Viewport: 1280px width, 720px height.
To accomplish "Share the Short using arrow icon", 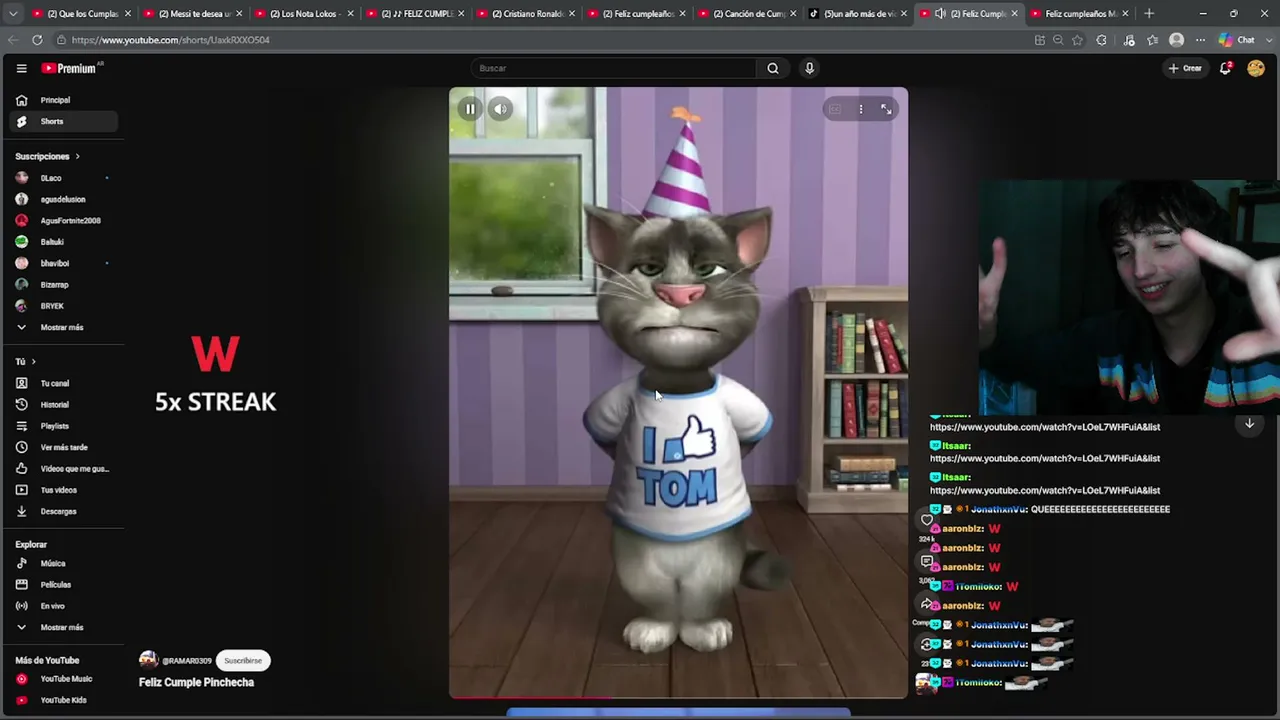I will [x=927, y=604].
